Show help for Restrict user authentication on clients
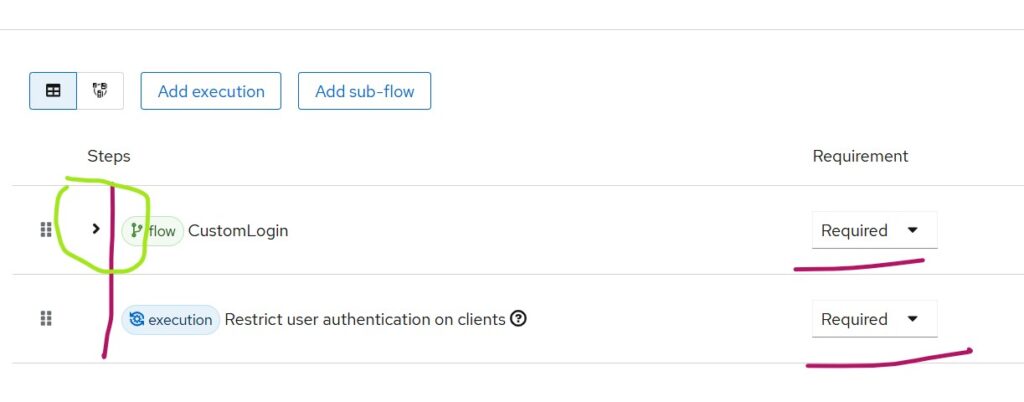 pos(518,319)
